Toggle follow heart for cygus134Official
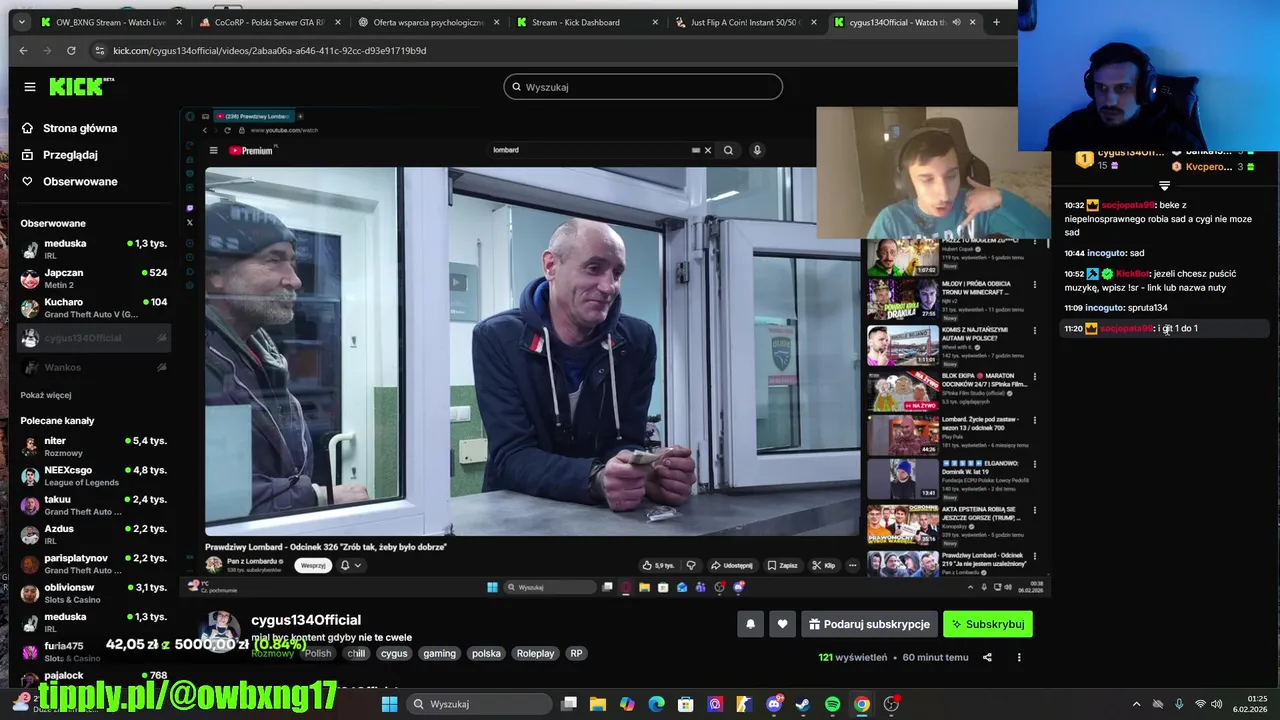The height and width of the screenshot is (720, 1280). 782,624
